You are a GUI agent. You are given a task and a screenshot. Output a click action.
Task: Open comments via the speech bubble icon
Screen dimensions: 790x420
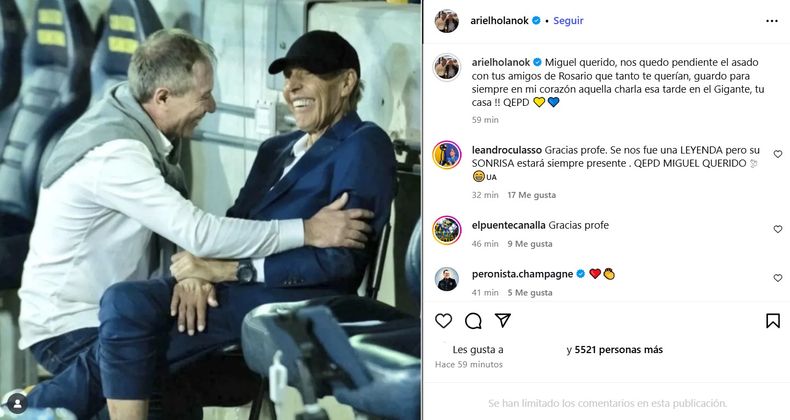473,321
